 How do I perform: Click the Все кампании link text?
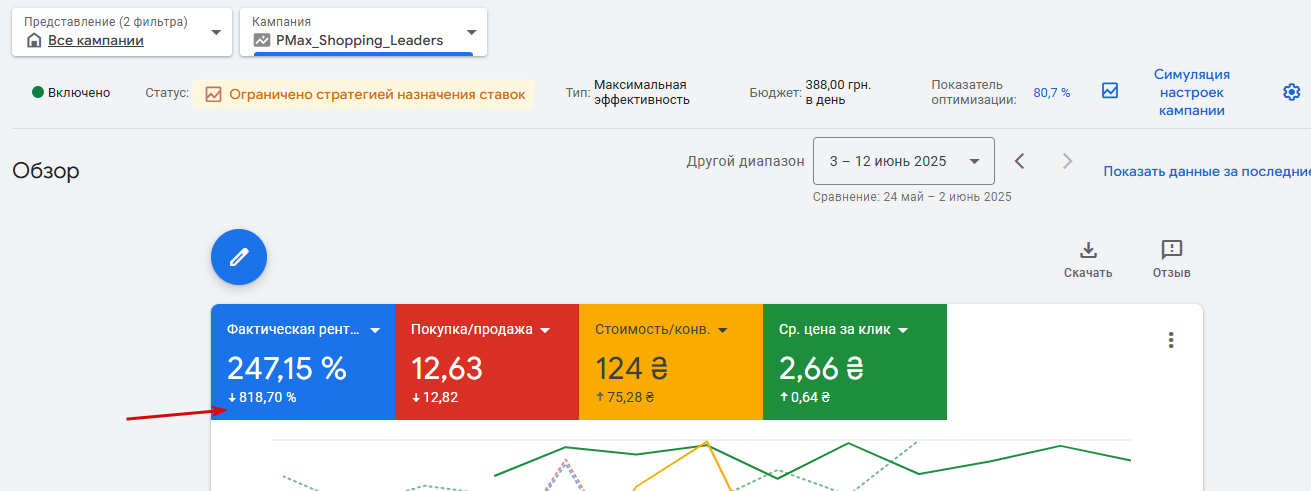(96, 41)
